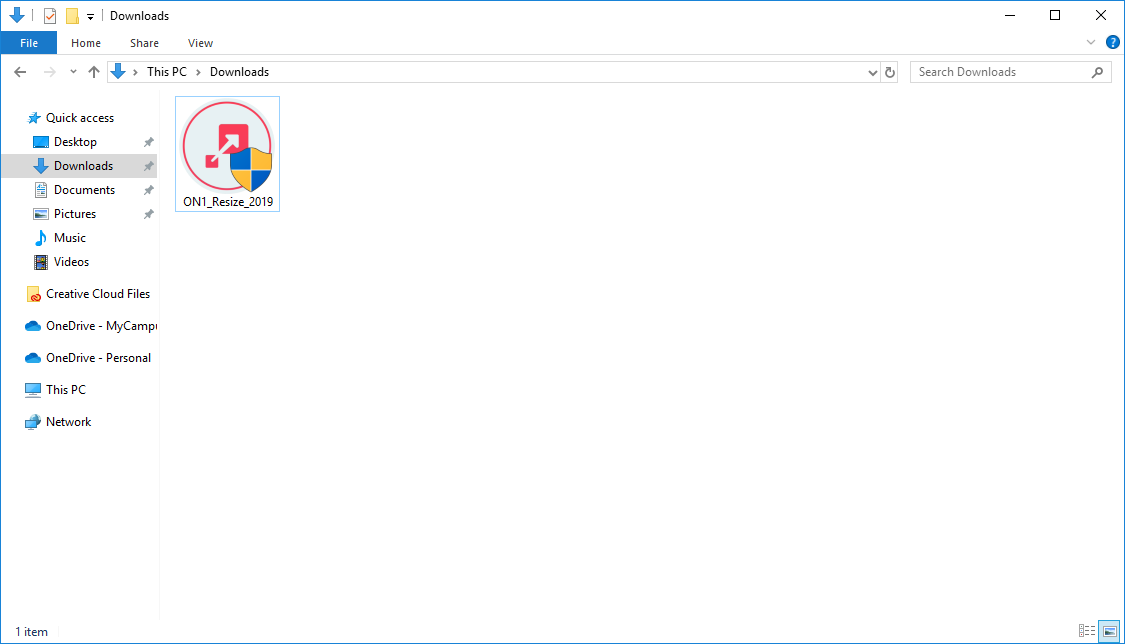Select This PC in the navigation pane

[65, 389]
